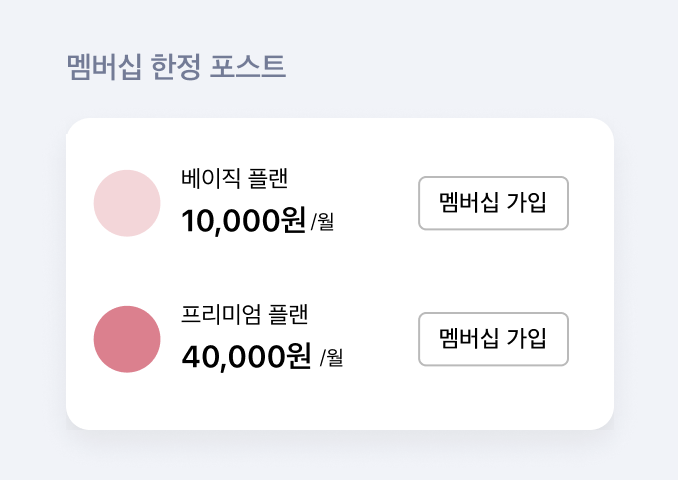Click the word 프리미엄 in the second plan
The image size is (678, 480).
pos(221,314)
